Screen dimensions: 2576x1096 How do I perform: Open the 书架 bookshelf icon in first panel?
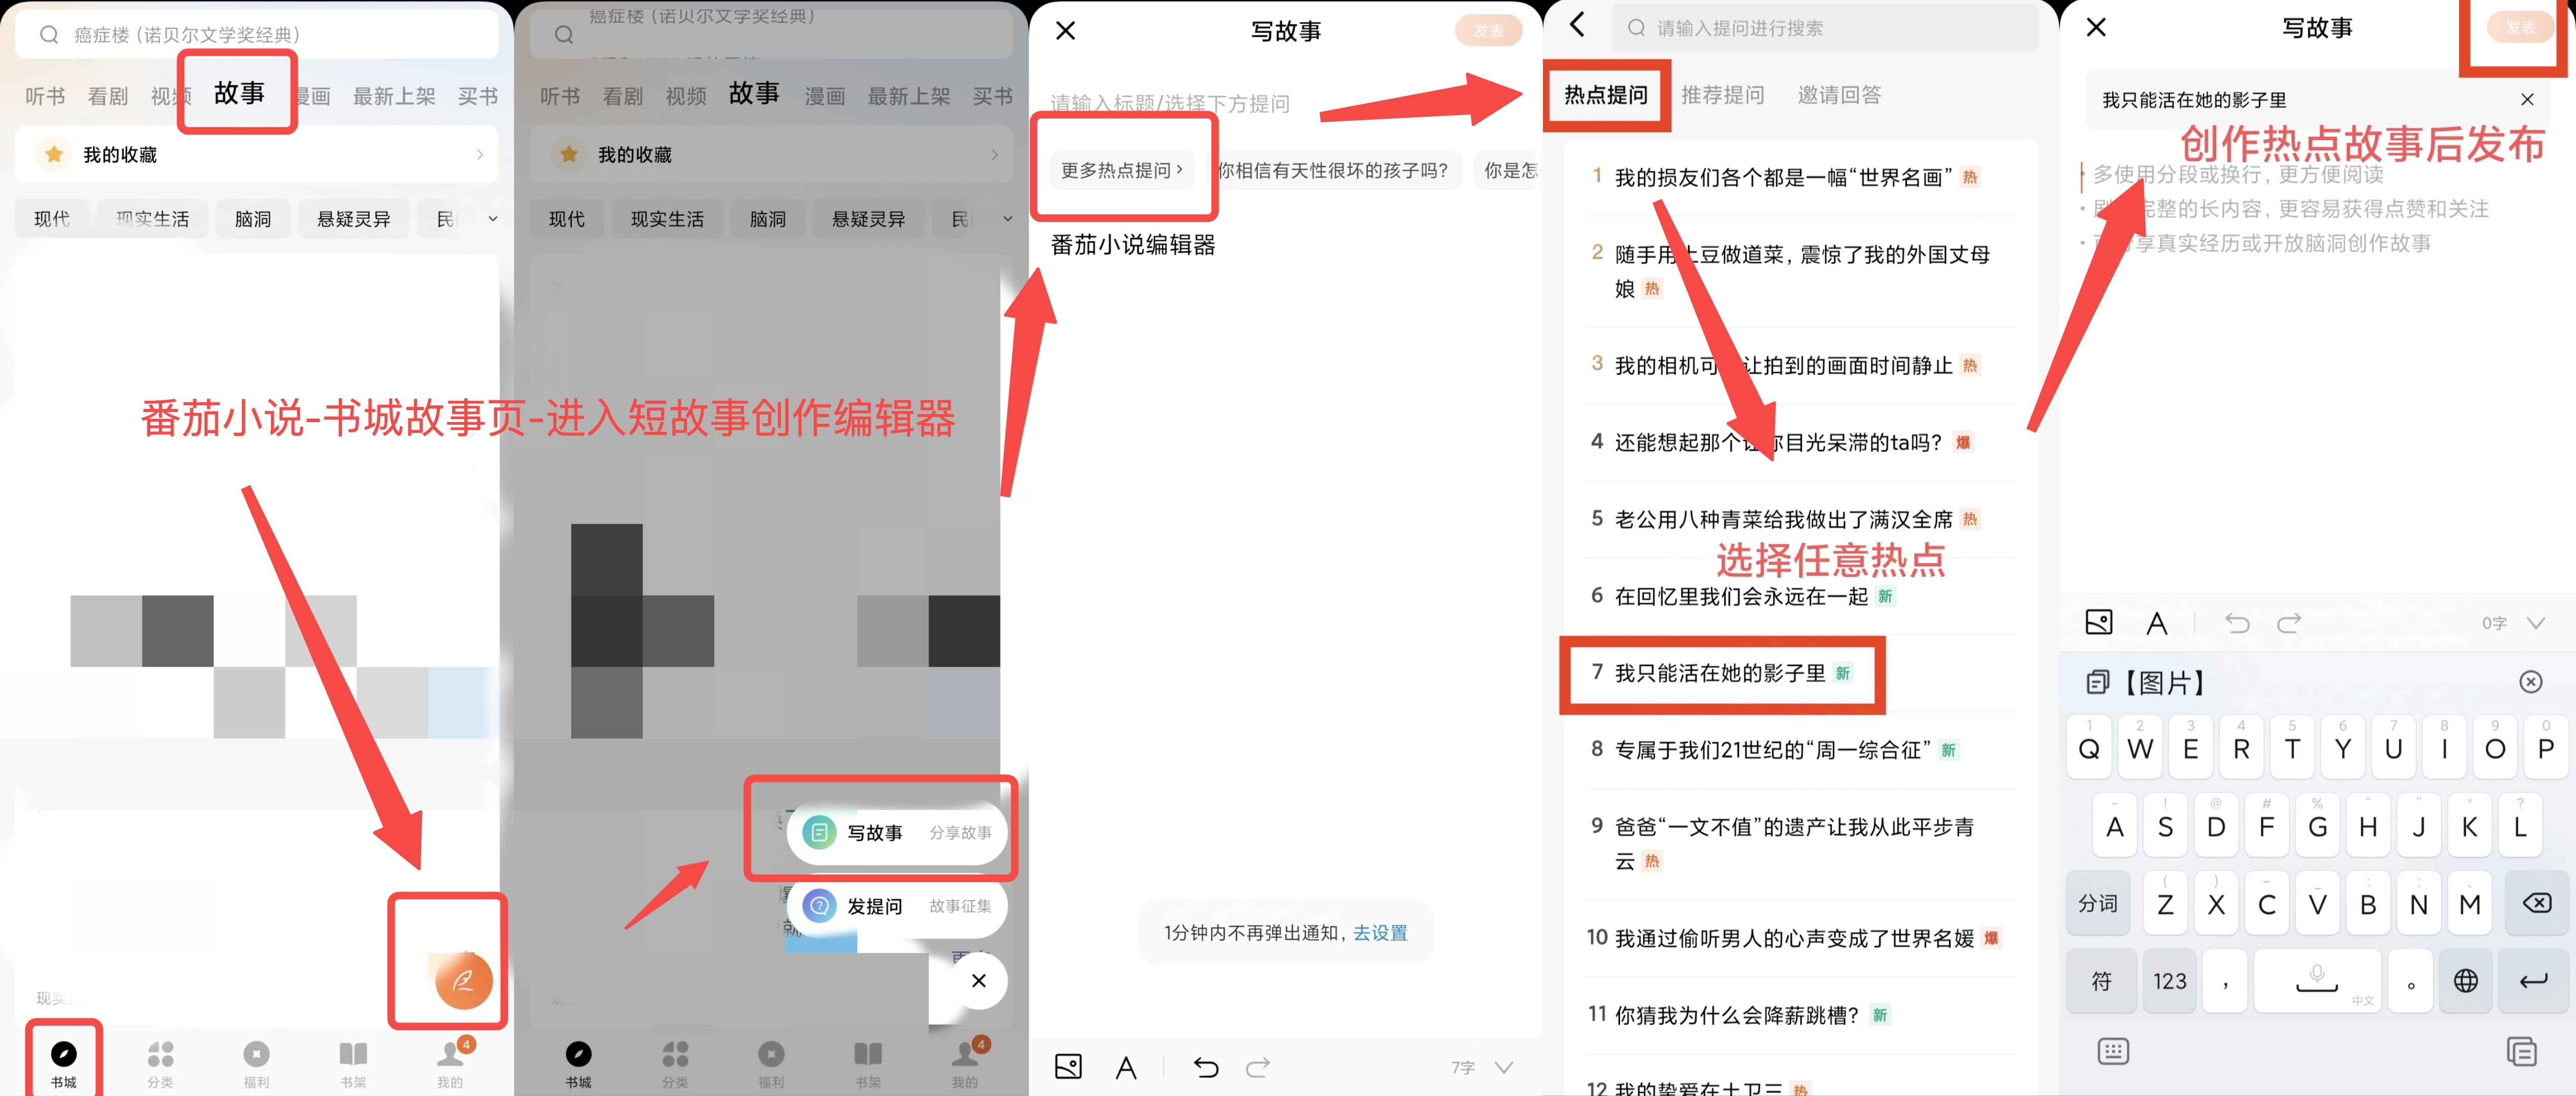352,1063
